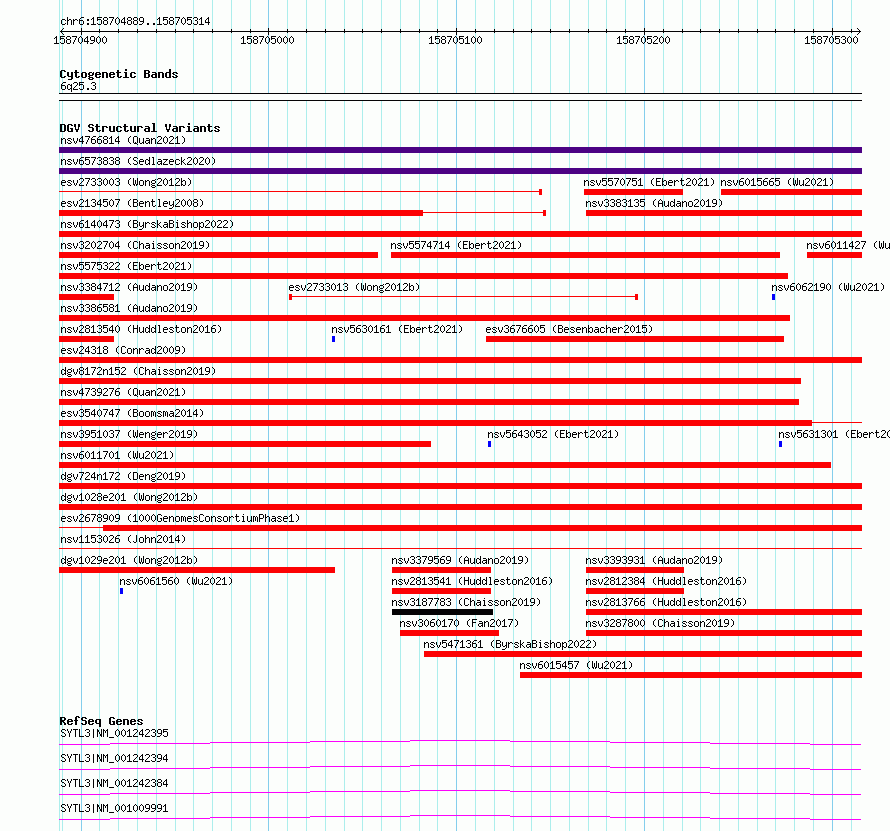Click nsv5574714 (Ebert2021) label
The height and width of the screenshot is (831, 890).
(x=456, y=245)
